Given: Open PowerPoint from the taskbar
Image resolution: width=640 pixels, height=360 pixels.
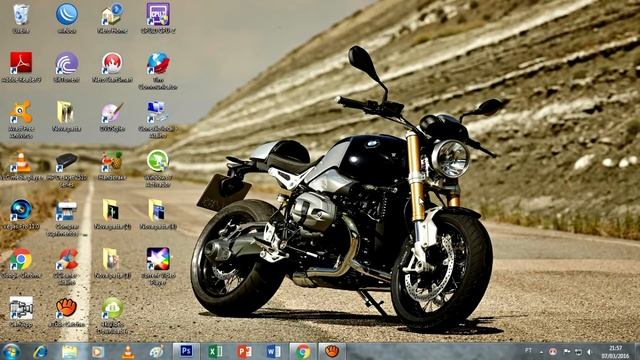Looking at the screenshot, I should (244, 351).
